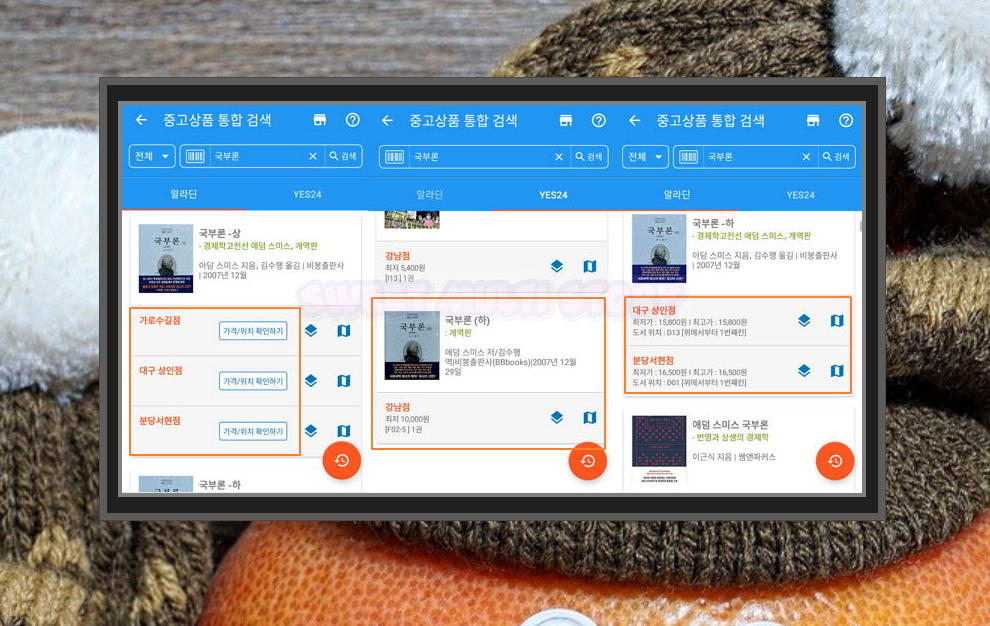The width and height of the screenshot is (990, 626).
Task: Go back using the arrow on middle screen
Action: pyautogui.click(x=388, y=120)
